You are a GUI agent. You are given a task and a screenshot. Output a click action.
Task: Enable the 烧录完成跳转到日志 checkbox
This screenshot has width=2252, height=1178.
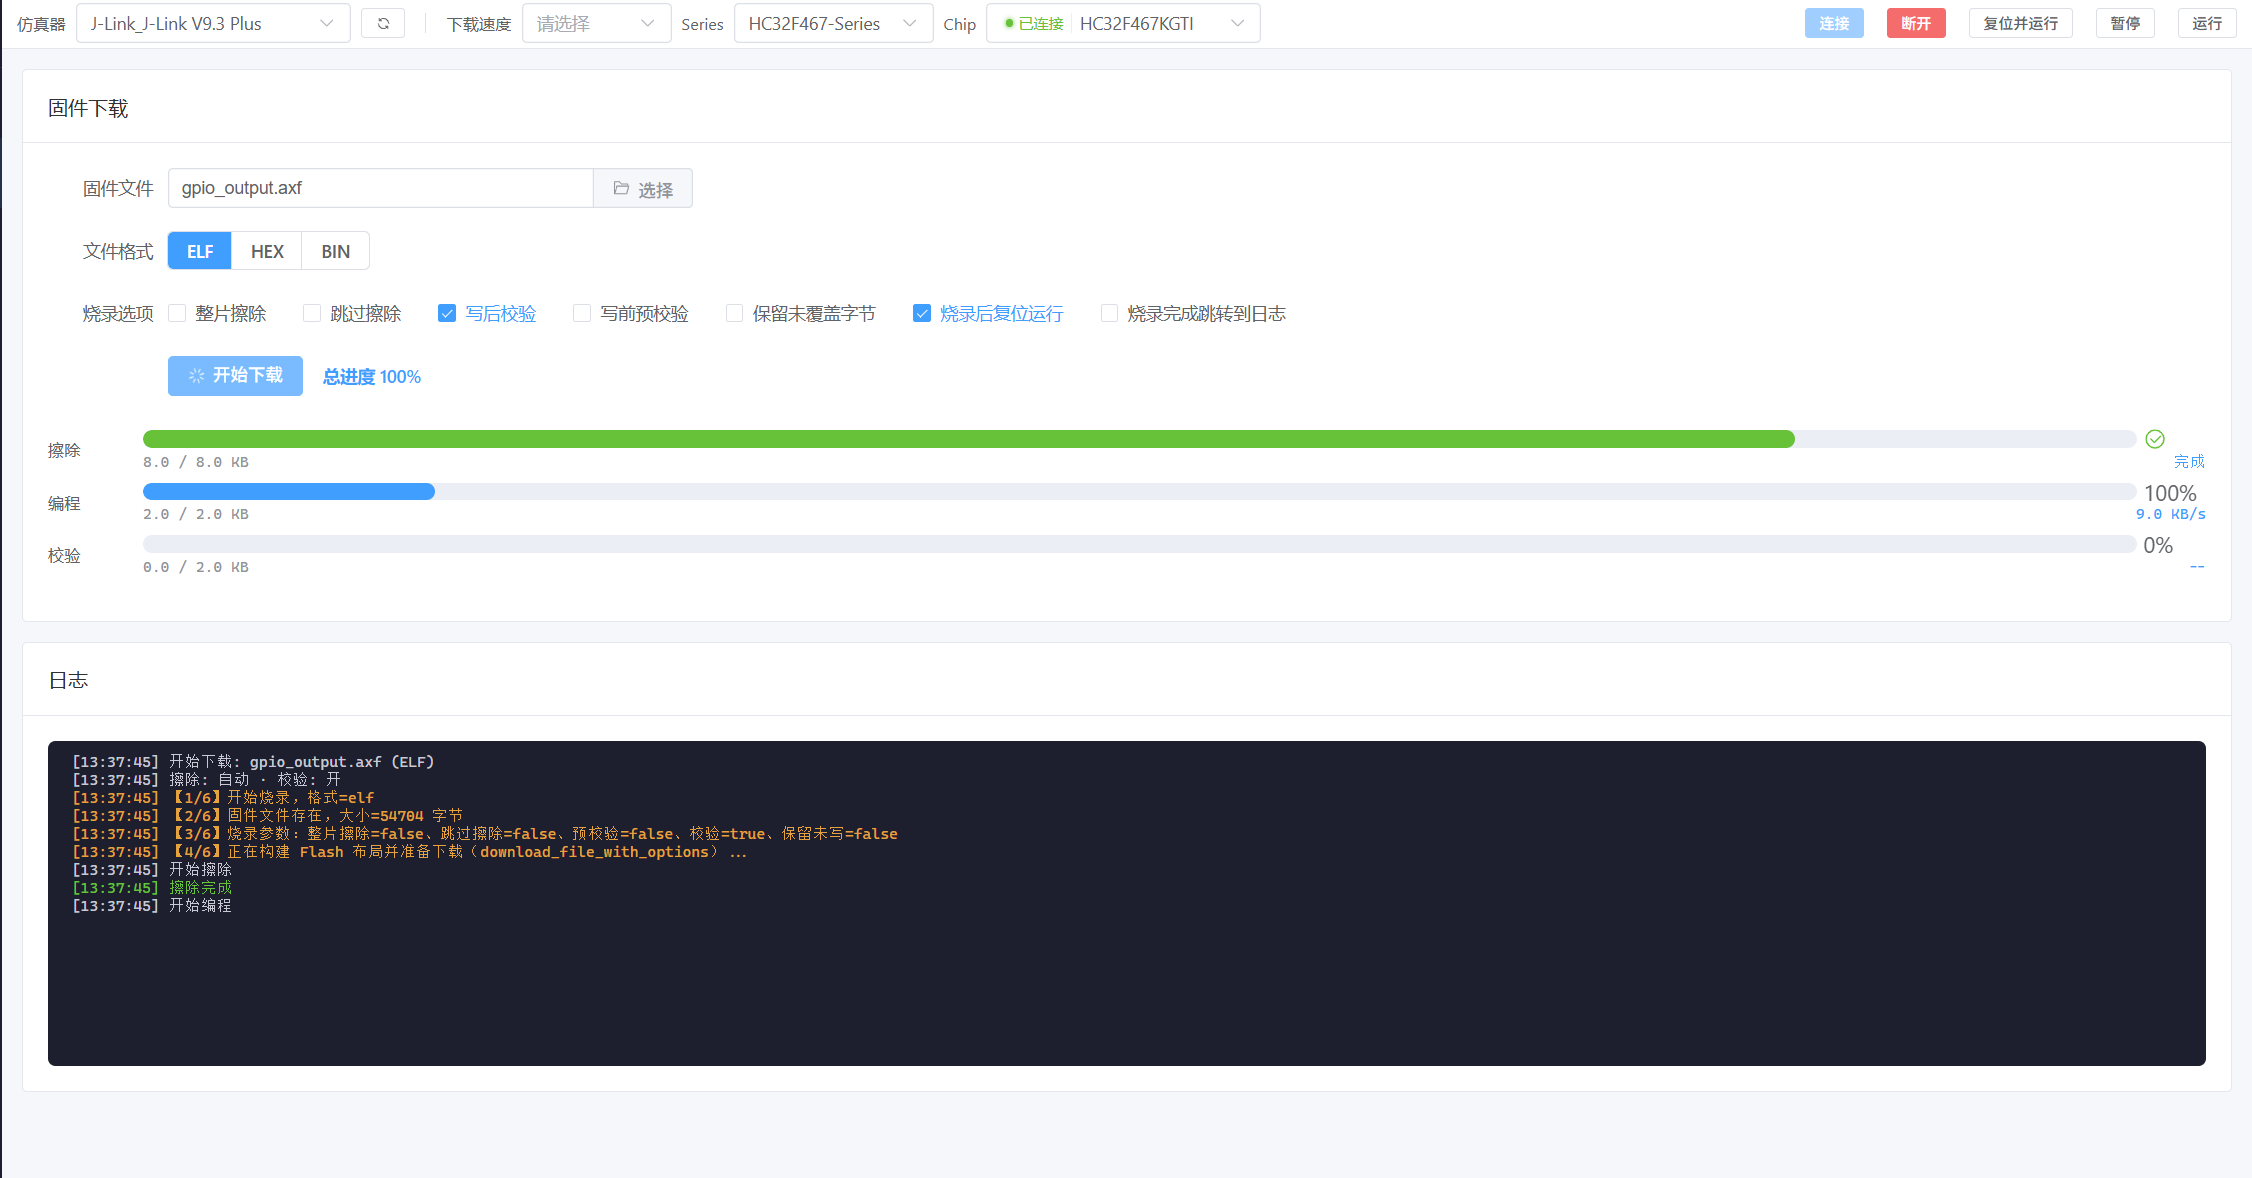click(x=1109, y=313)
